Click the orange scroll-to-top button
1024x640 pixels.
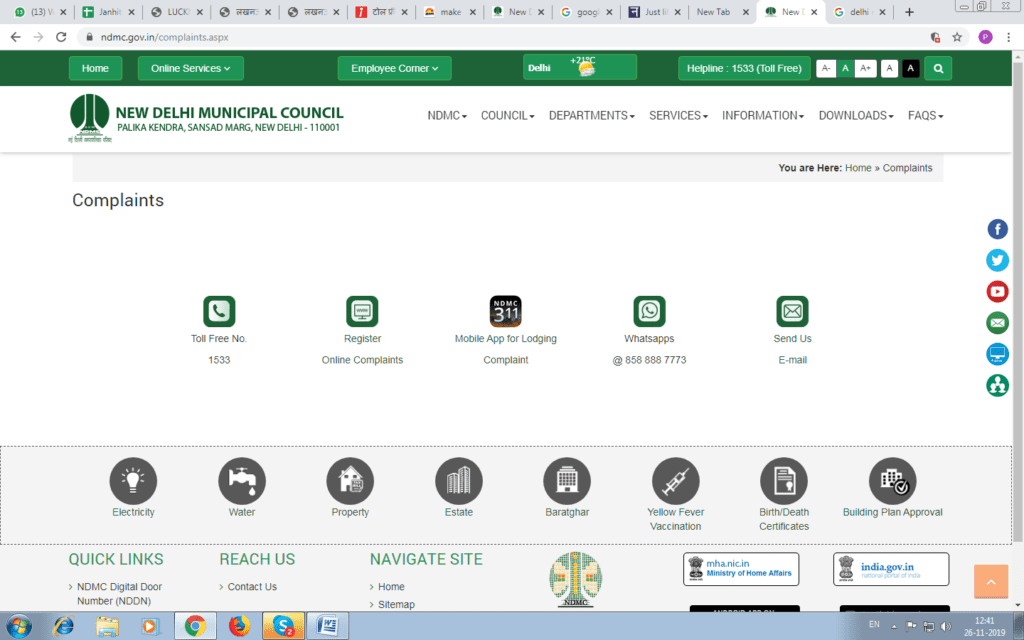coord(991,581)
